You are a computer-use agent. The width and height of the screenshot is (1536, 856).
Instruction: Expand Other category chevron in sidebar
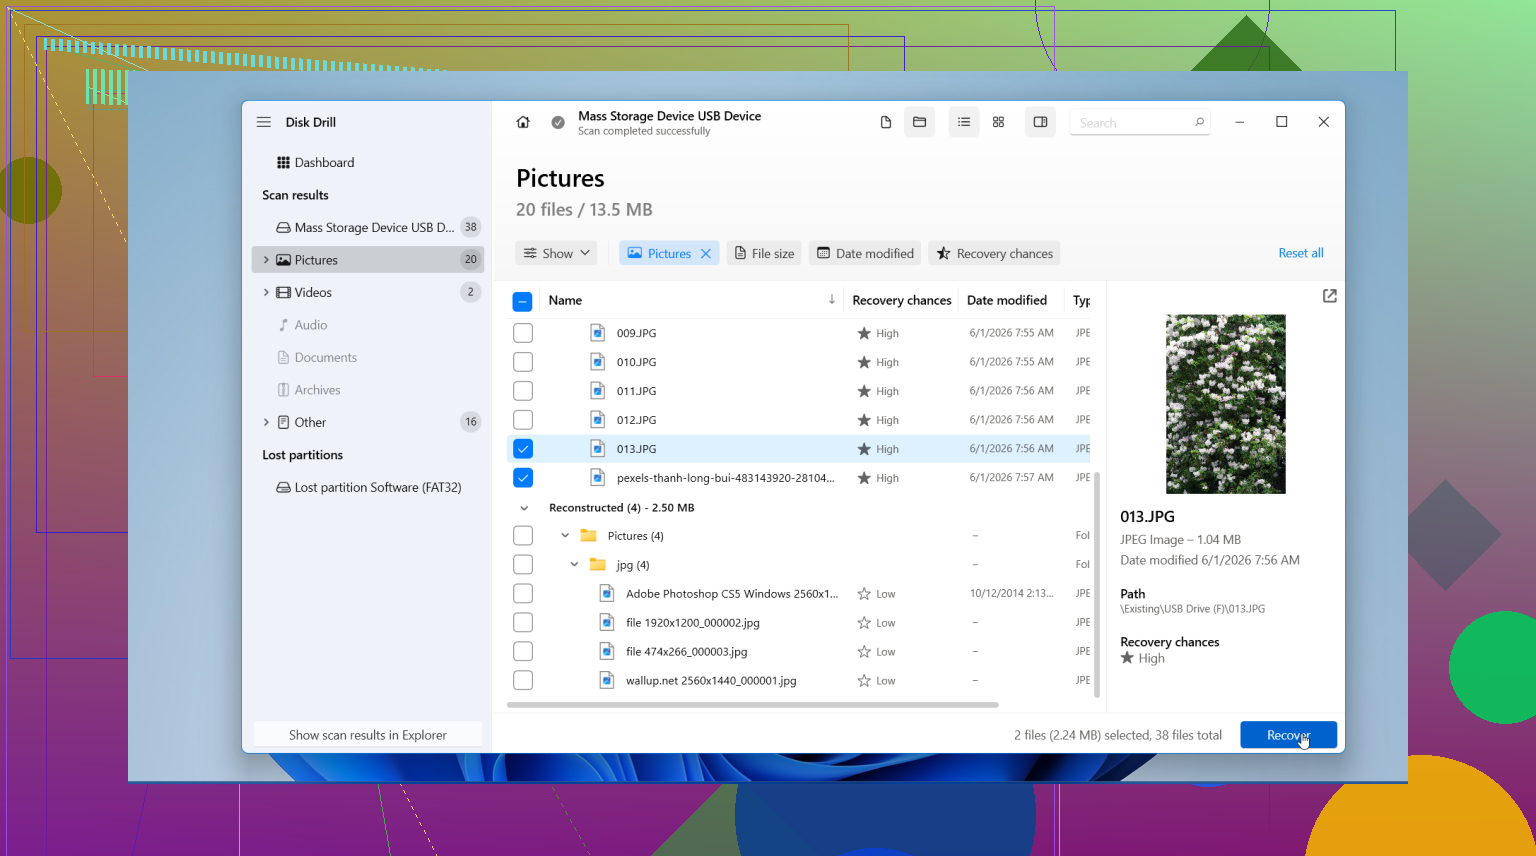(266, 422)
